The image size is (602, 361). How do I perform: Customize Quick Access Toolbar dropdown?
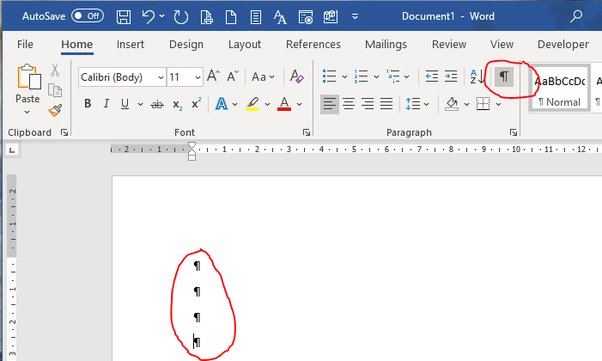click(355, 17)
